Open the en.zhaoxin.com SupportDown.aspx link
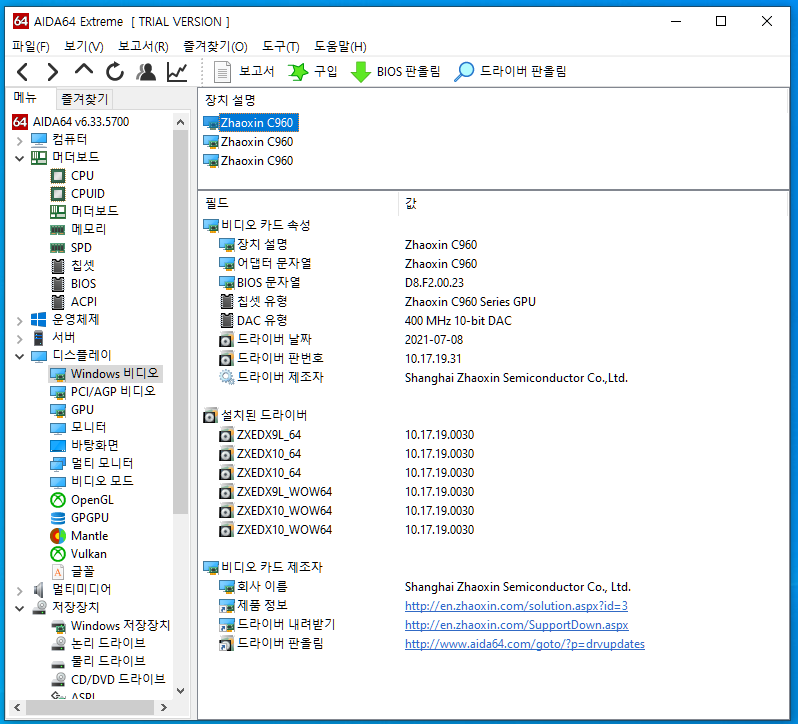The width and height of the screenshot is (798, 724). tap(517, 625)
